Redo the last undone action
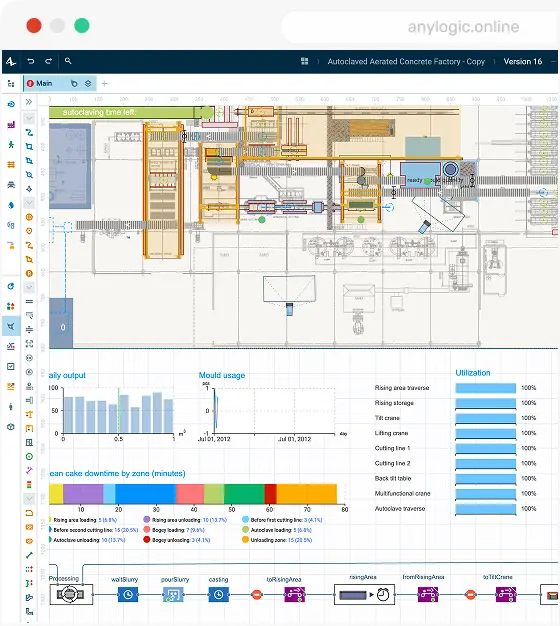This screenshot has width=560, height=626. tap(48, 61)
